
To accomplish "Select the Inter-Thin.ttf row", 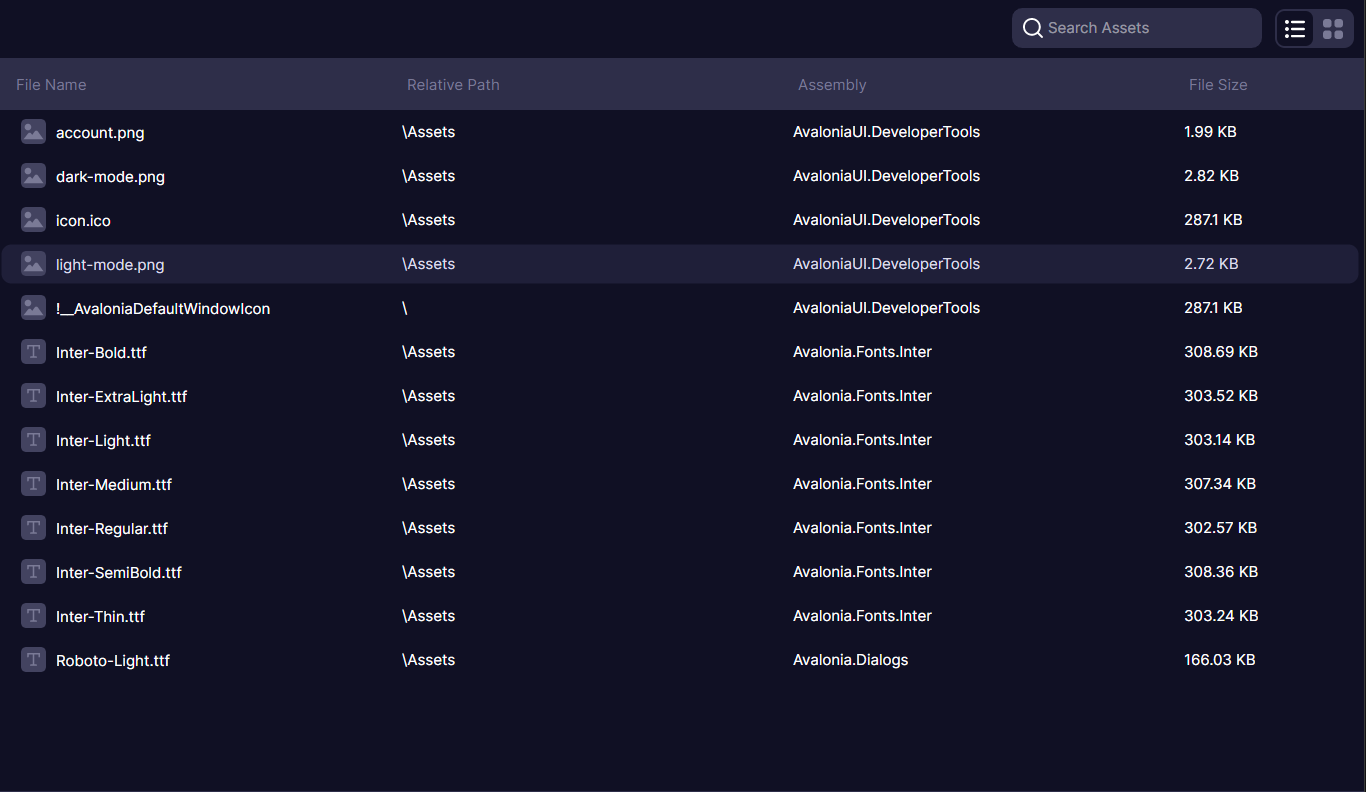I will [x=400, y=615].
